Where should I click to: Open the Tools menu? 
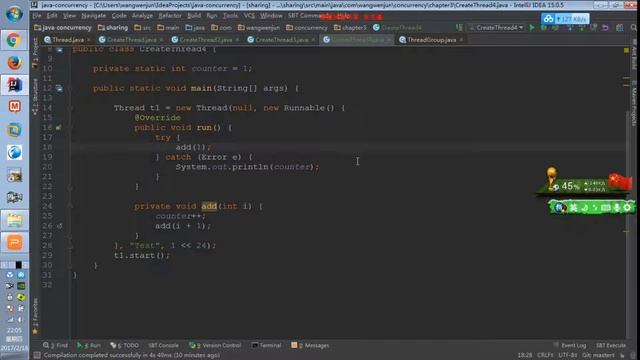230,16
